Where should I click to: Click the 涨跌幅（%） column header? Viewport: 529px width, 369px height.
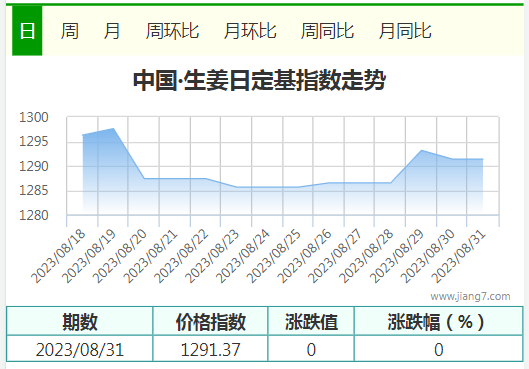point(439,321)
